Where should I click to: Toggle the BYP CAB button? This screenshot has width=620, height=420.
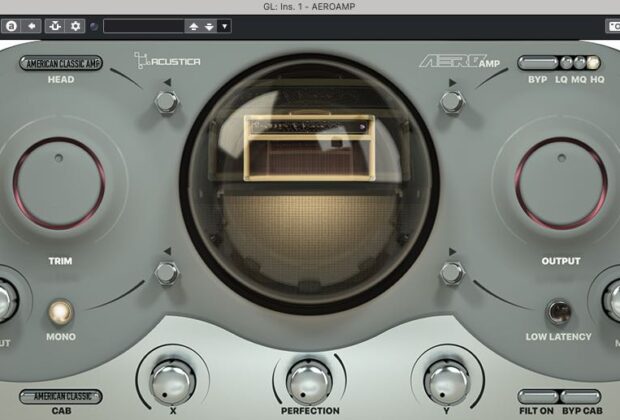(x=580, y=396)
